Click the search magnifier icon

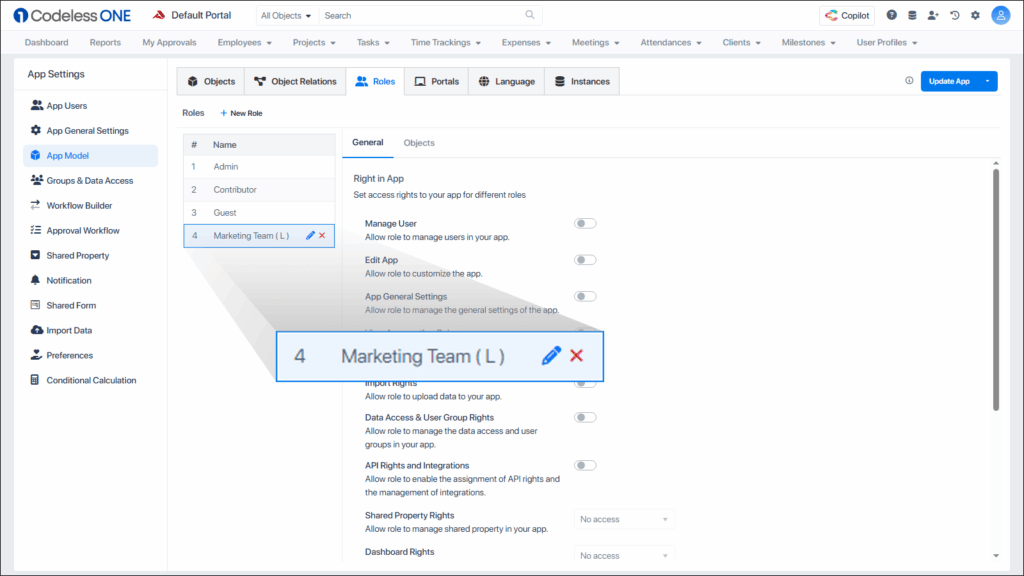[530, 15]
